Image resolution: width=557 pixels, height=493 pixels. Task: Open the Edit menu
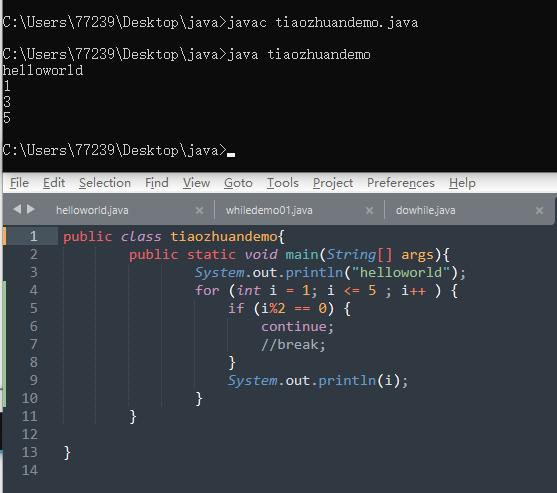pos(54,183)
